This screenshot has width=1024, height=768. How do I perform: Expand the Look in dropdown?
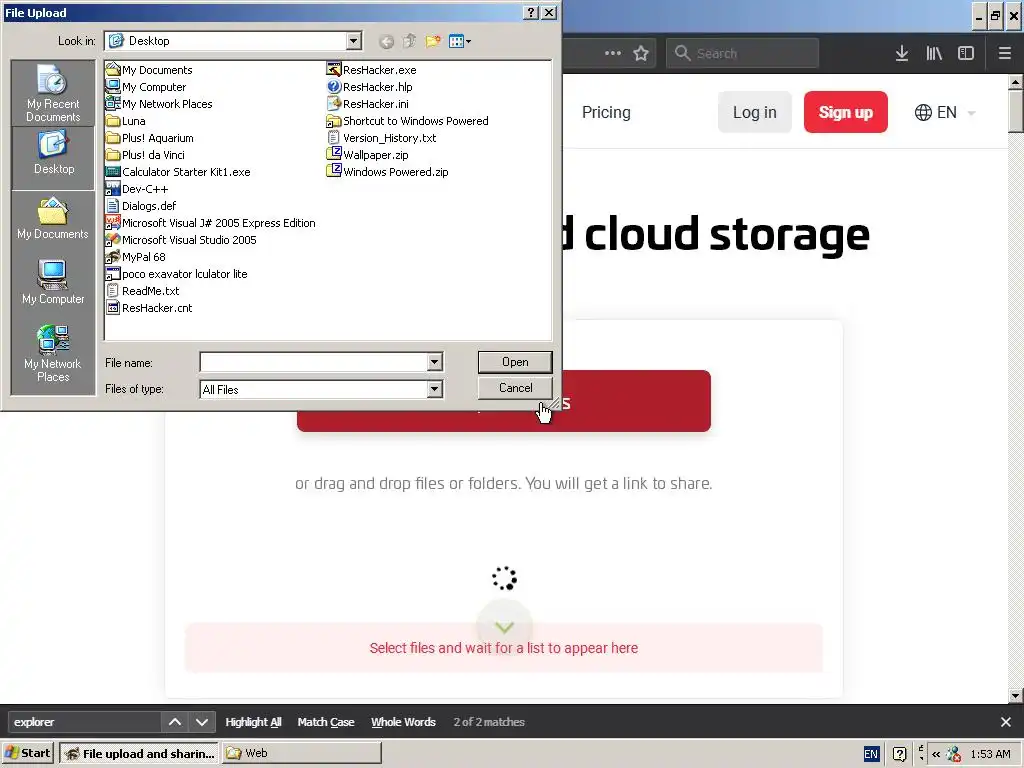click(x=353, y=41)
